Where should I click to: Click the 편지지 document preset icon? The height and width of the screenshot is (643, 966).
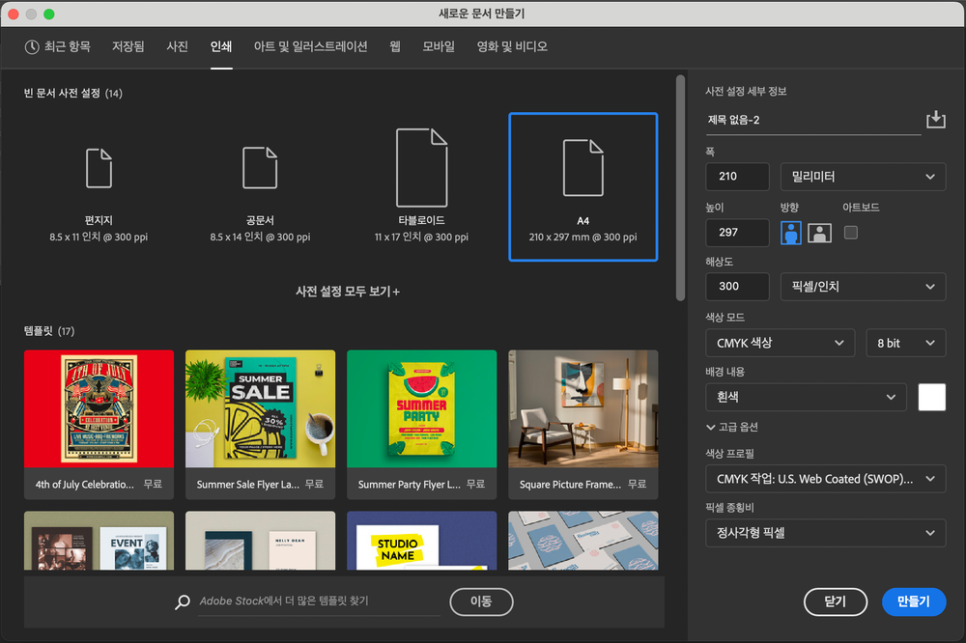pos(99,168)
